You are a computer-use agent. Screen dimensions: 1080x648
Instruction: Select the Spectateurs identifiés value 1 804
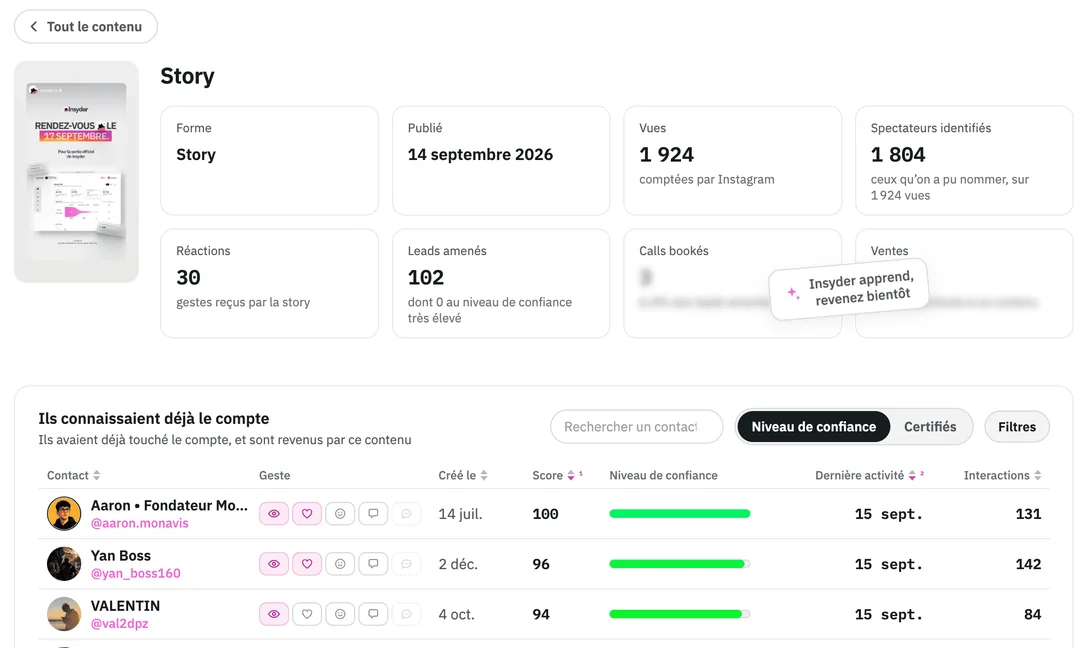897,155
